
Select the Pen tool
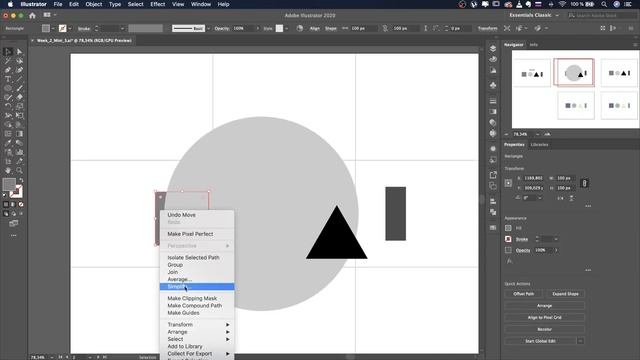(8, 70)
